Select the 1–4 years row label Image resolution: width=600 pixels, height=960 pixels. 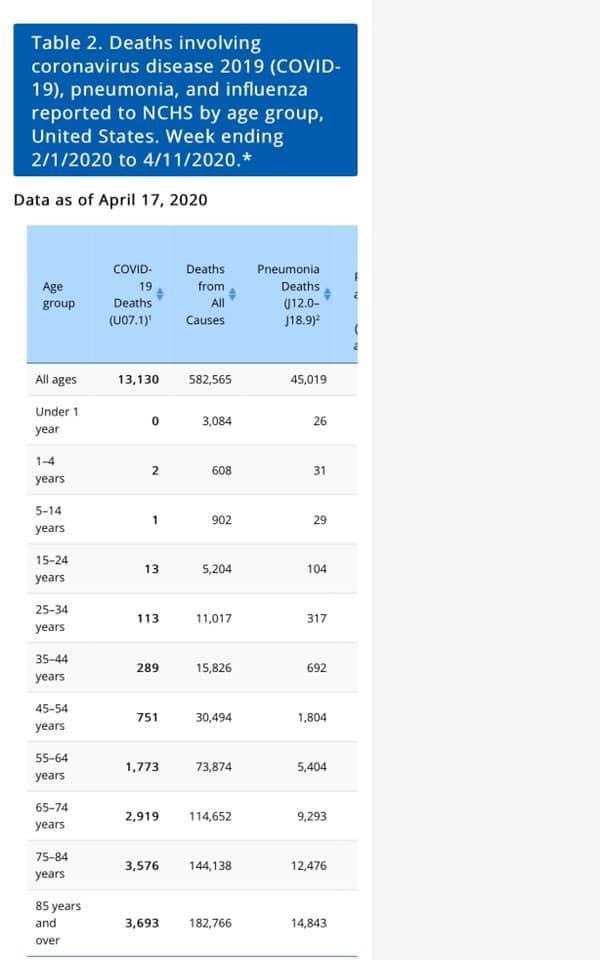[50, 470]
